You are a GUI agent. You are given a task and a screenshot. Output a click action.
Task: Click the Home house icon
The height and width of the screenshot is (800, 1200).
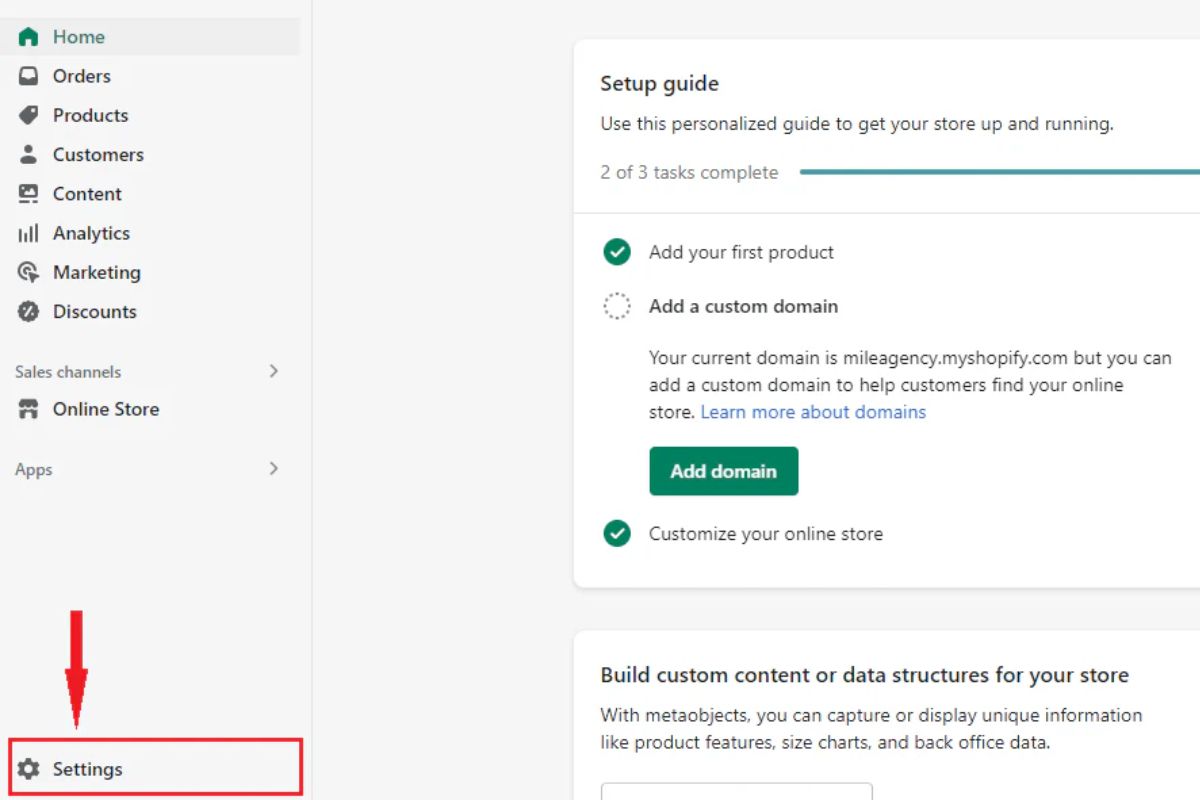[29, 37]
